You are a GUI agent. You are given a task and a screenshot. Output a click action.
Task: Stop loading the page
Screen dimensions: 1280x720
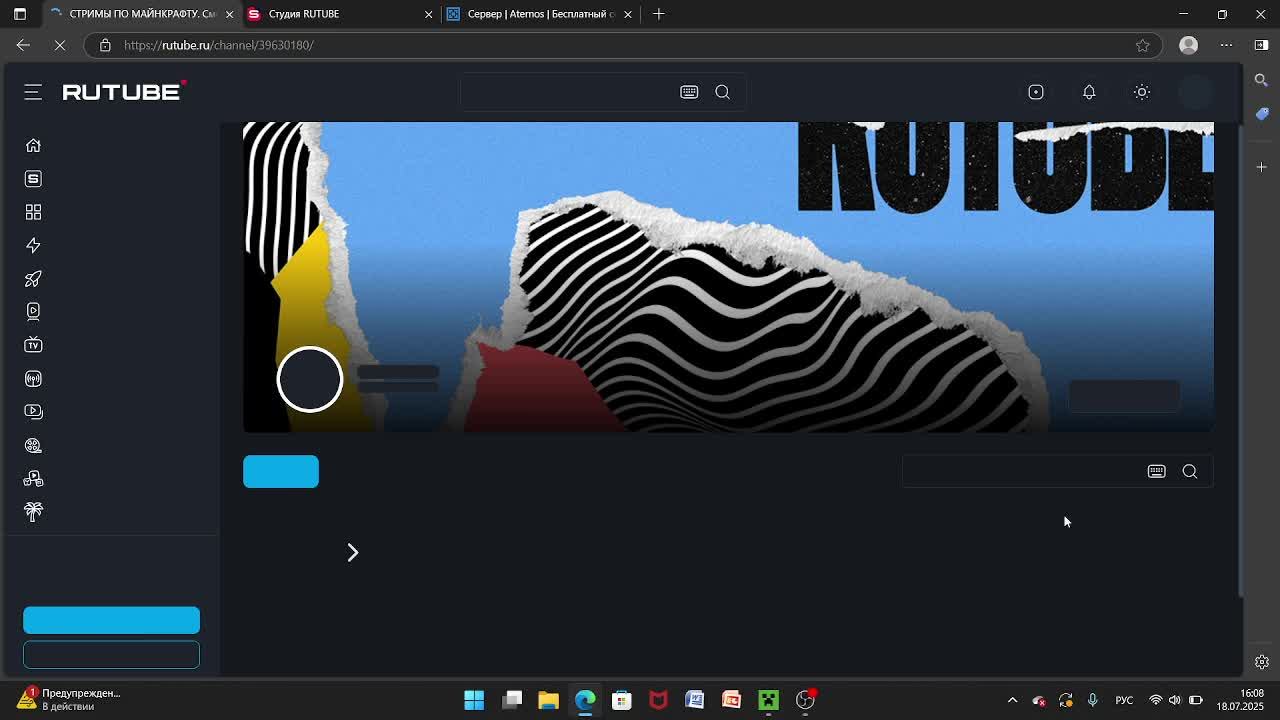click(x=59, y=45)
